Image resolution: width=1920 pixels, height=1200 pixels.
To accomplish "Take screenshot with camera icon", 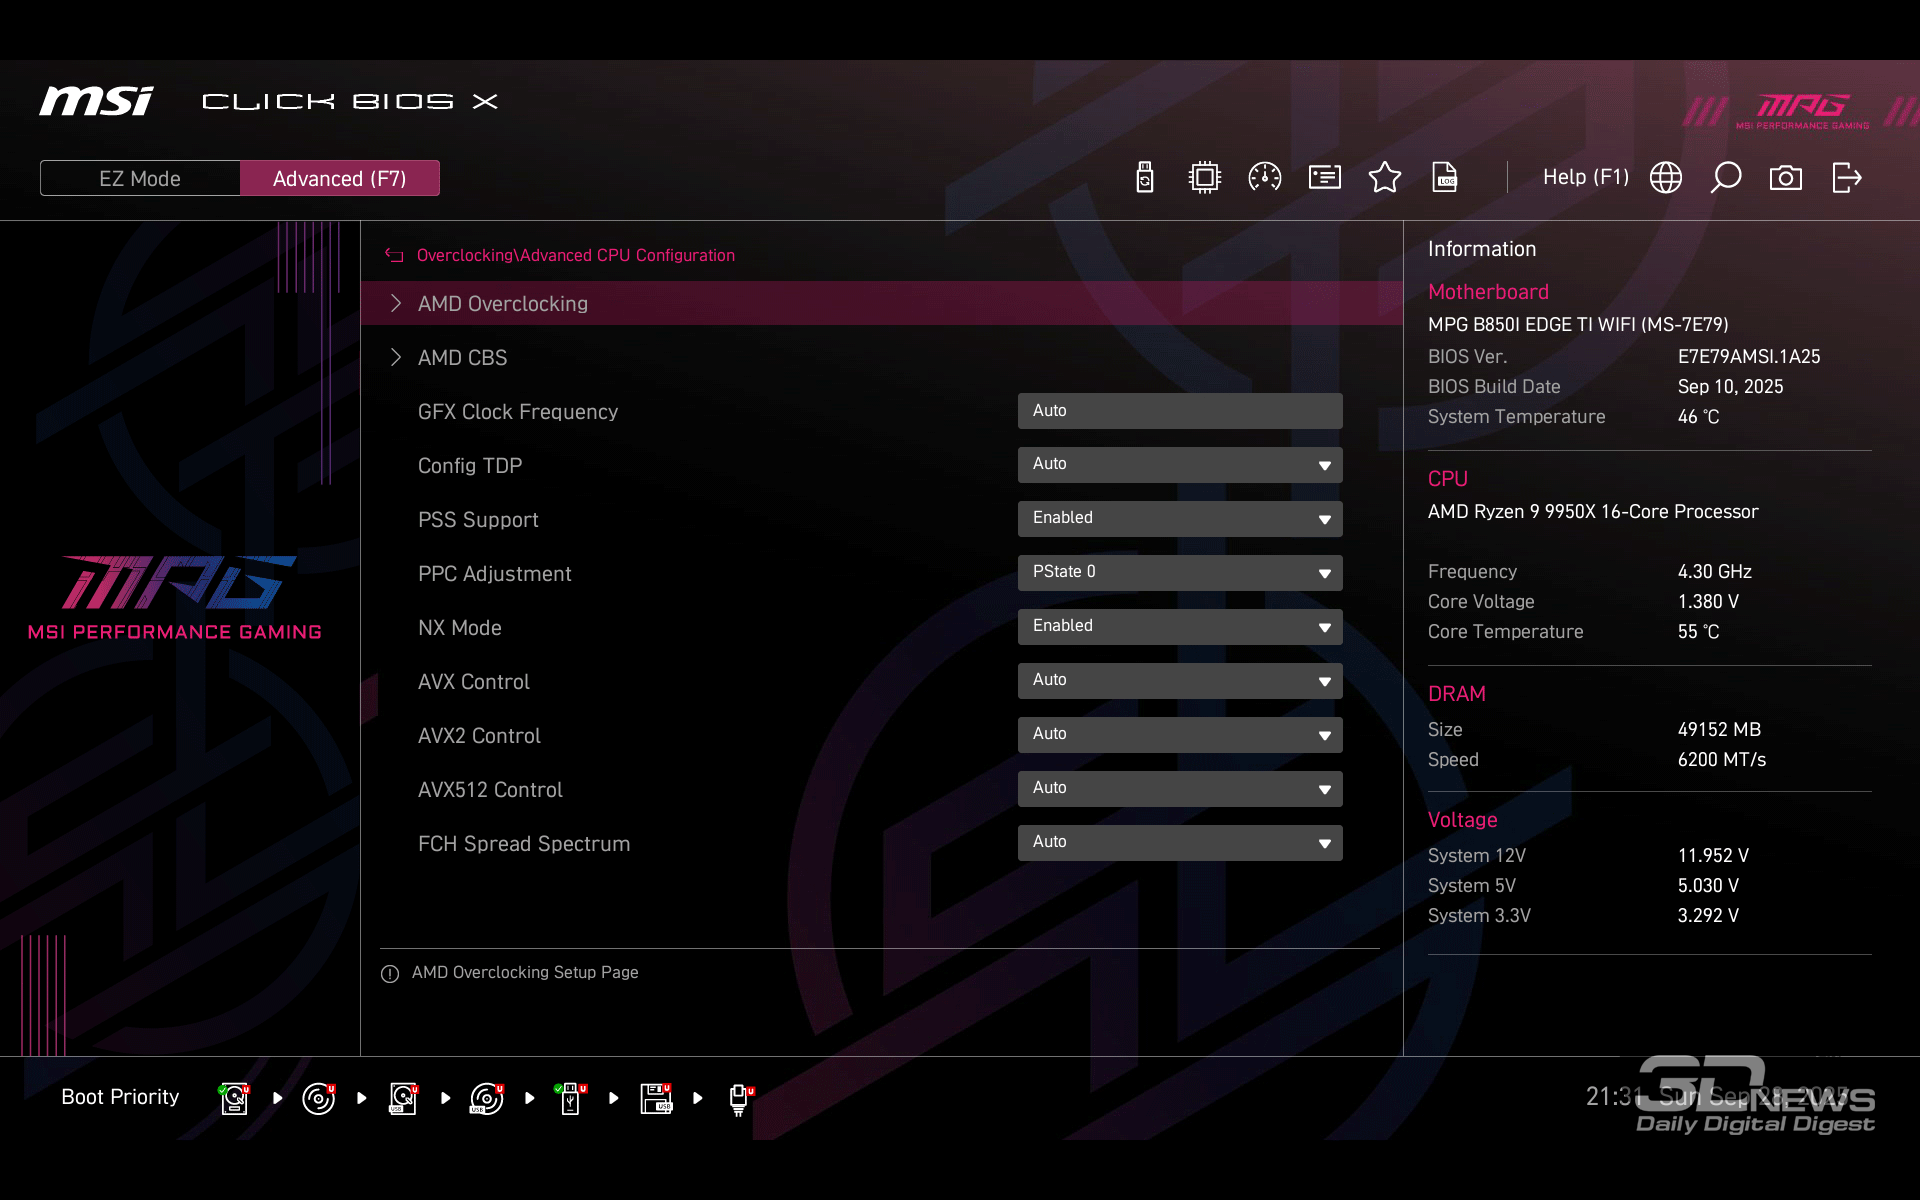I will [x=1785, y=178].
